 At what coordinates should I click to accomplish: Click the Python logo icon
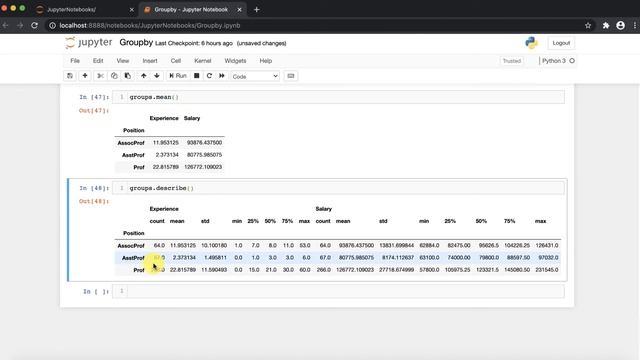[x=531, y=43]
